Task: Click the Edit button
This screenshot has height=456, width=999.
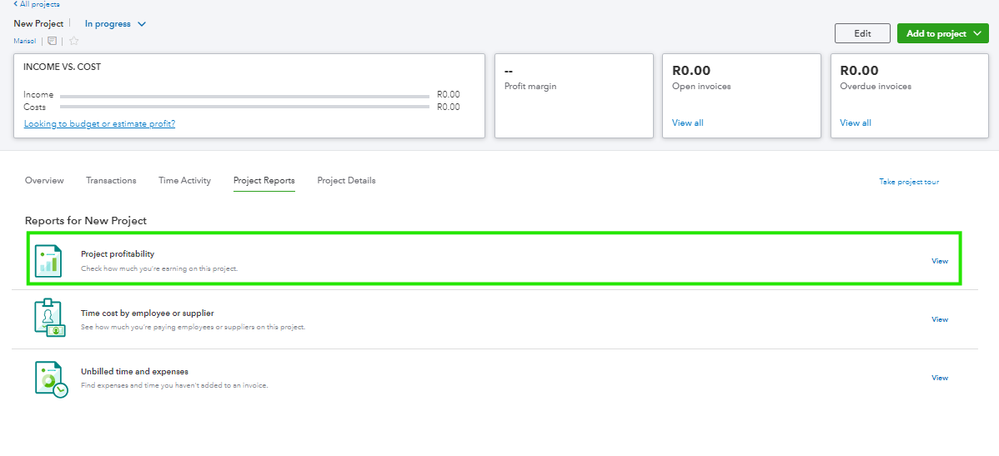Action: pyautogui.click(x=862, y=33)
